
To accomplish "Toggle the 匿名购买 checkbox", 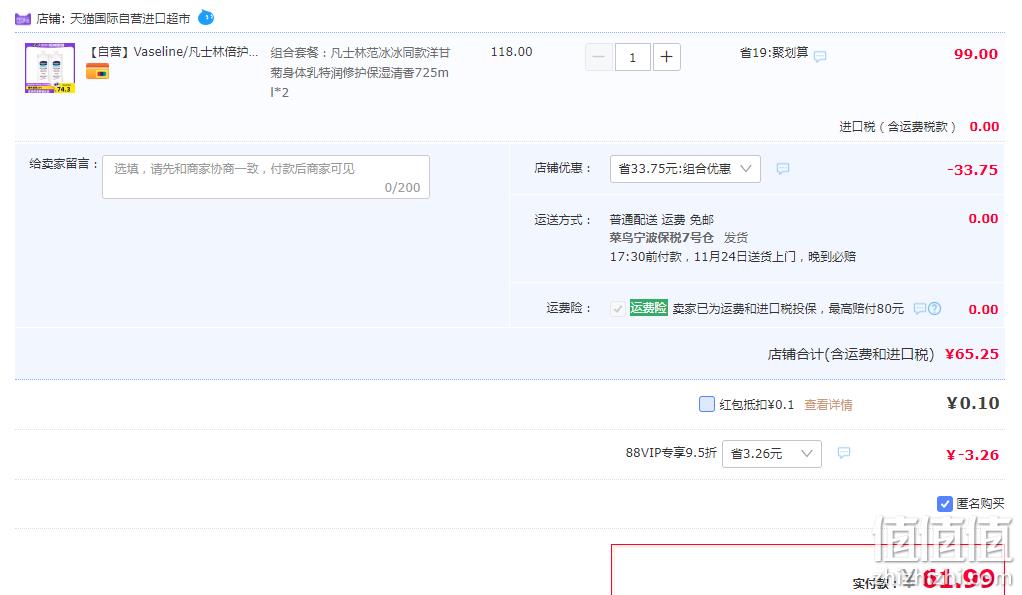I will click(x=944, y=504).
